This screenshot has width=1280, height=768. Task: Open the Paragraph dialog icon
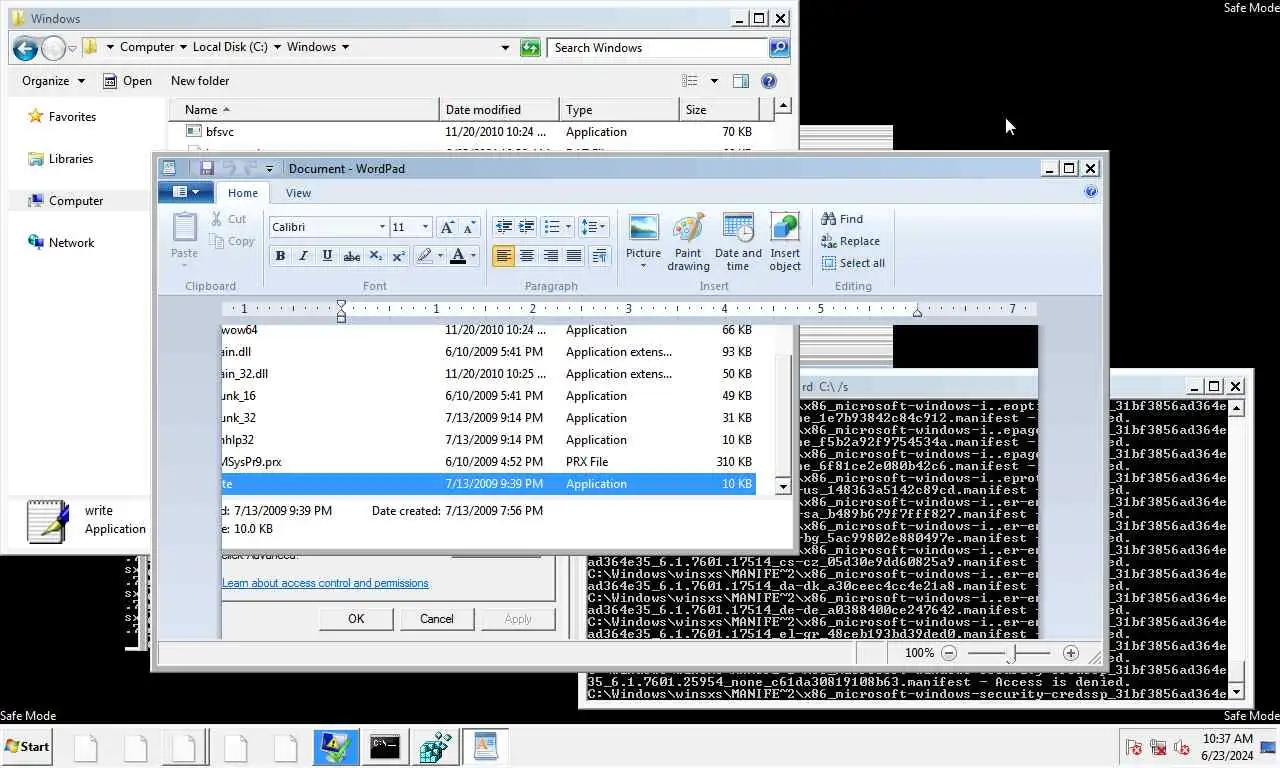click(599, 256)
